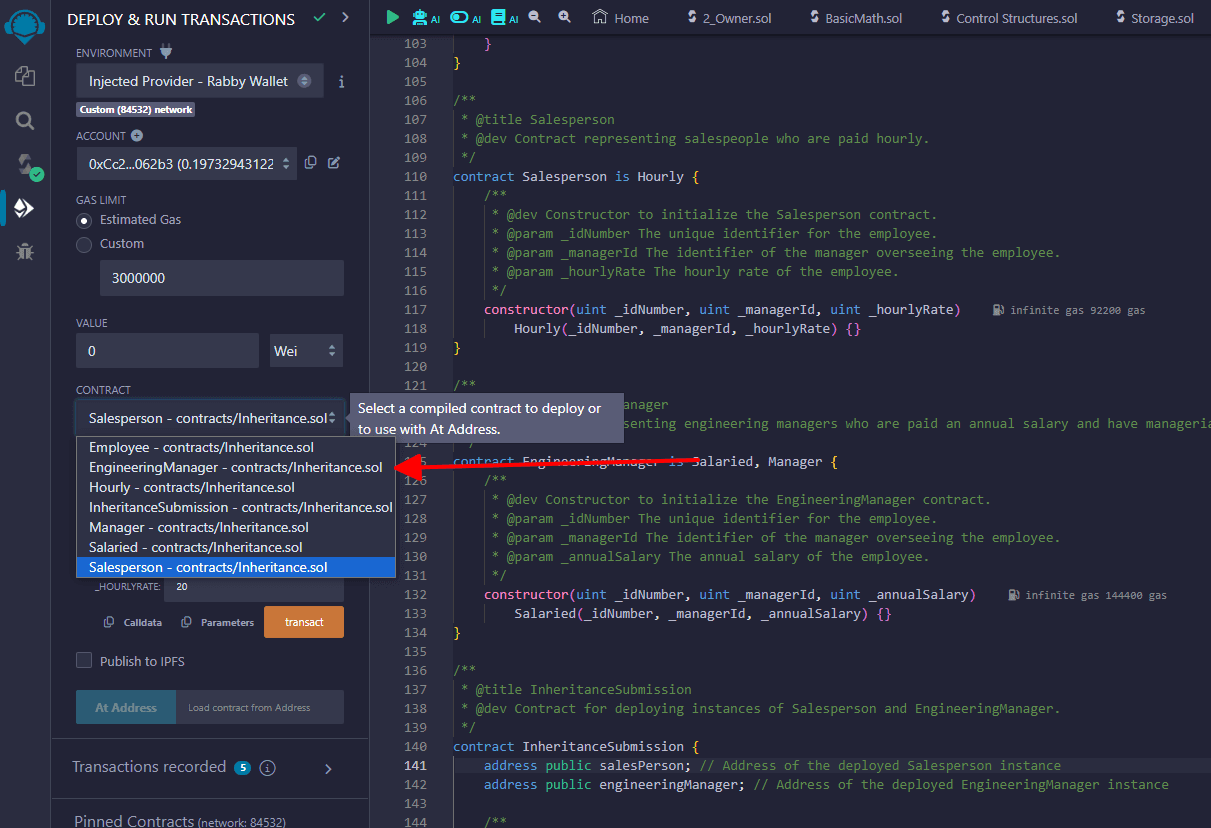1211x828 pixels.
Task: Switch to the 2_Owner.sol tab
Action: [729, 18]
